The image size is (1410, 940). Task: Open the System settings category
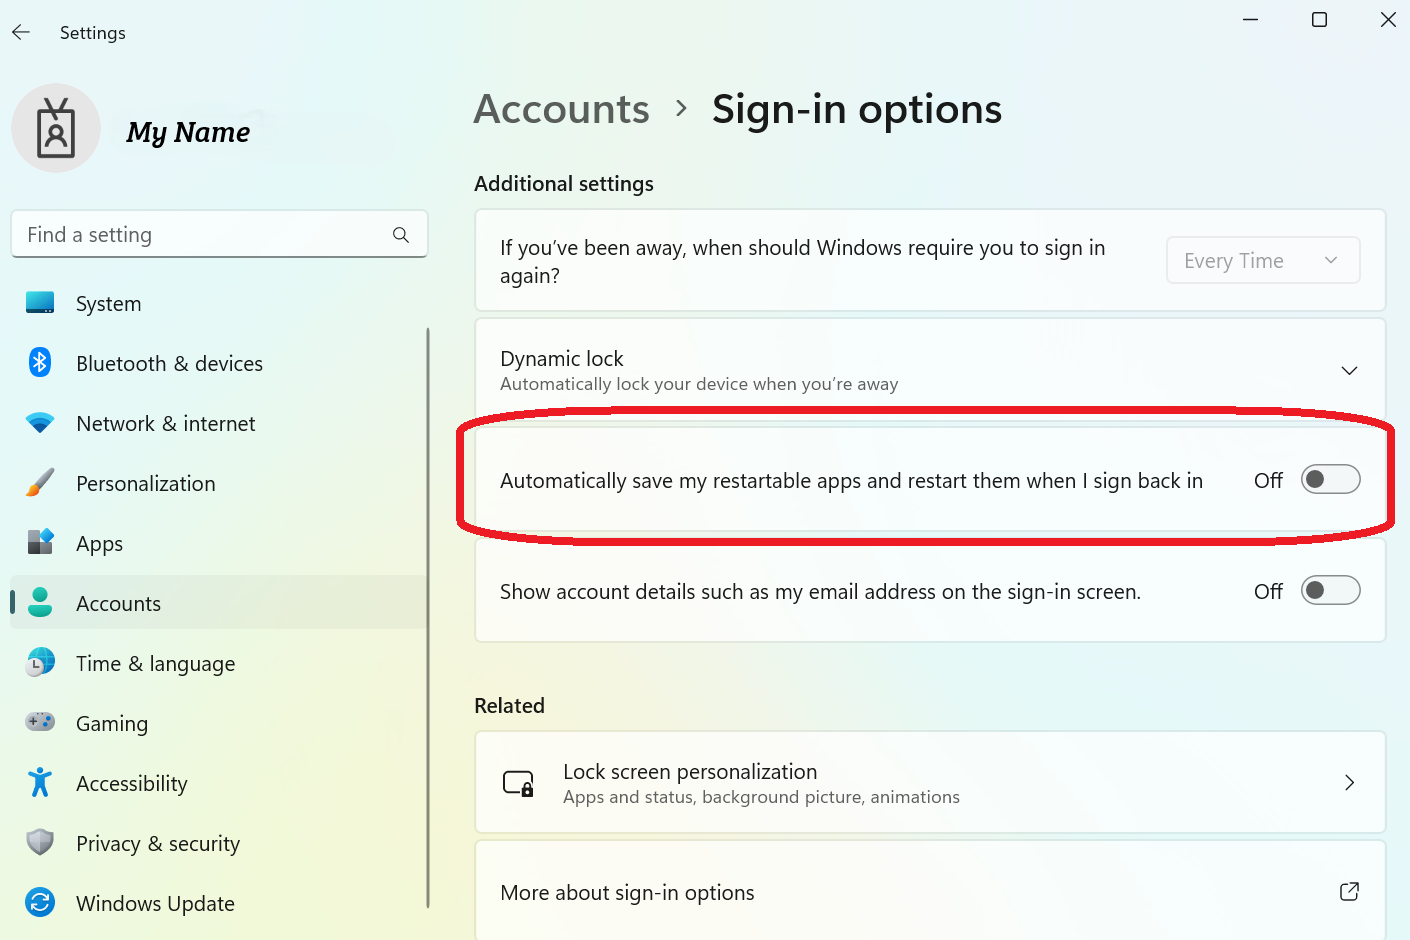pyautogui.click(x=108, y=304)
